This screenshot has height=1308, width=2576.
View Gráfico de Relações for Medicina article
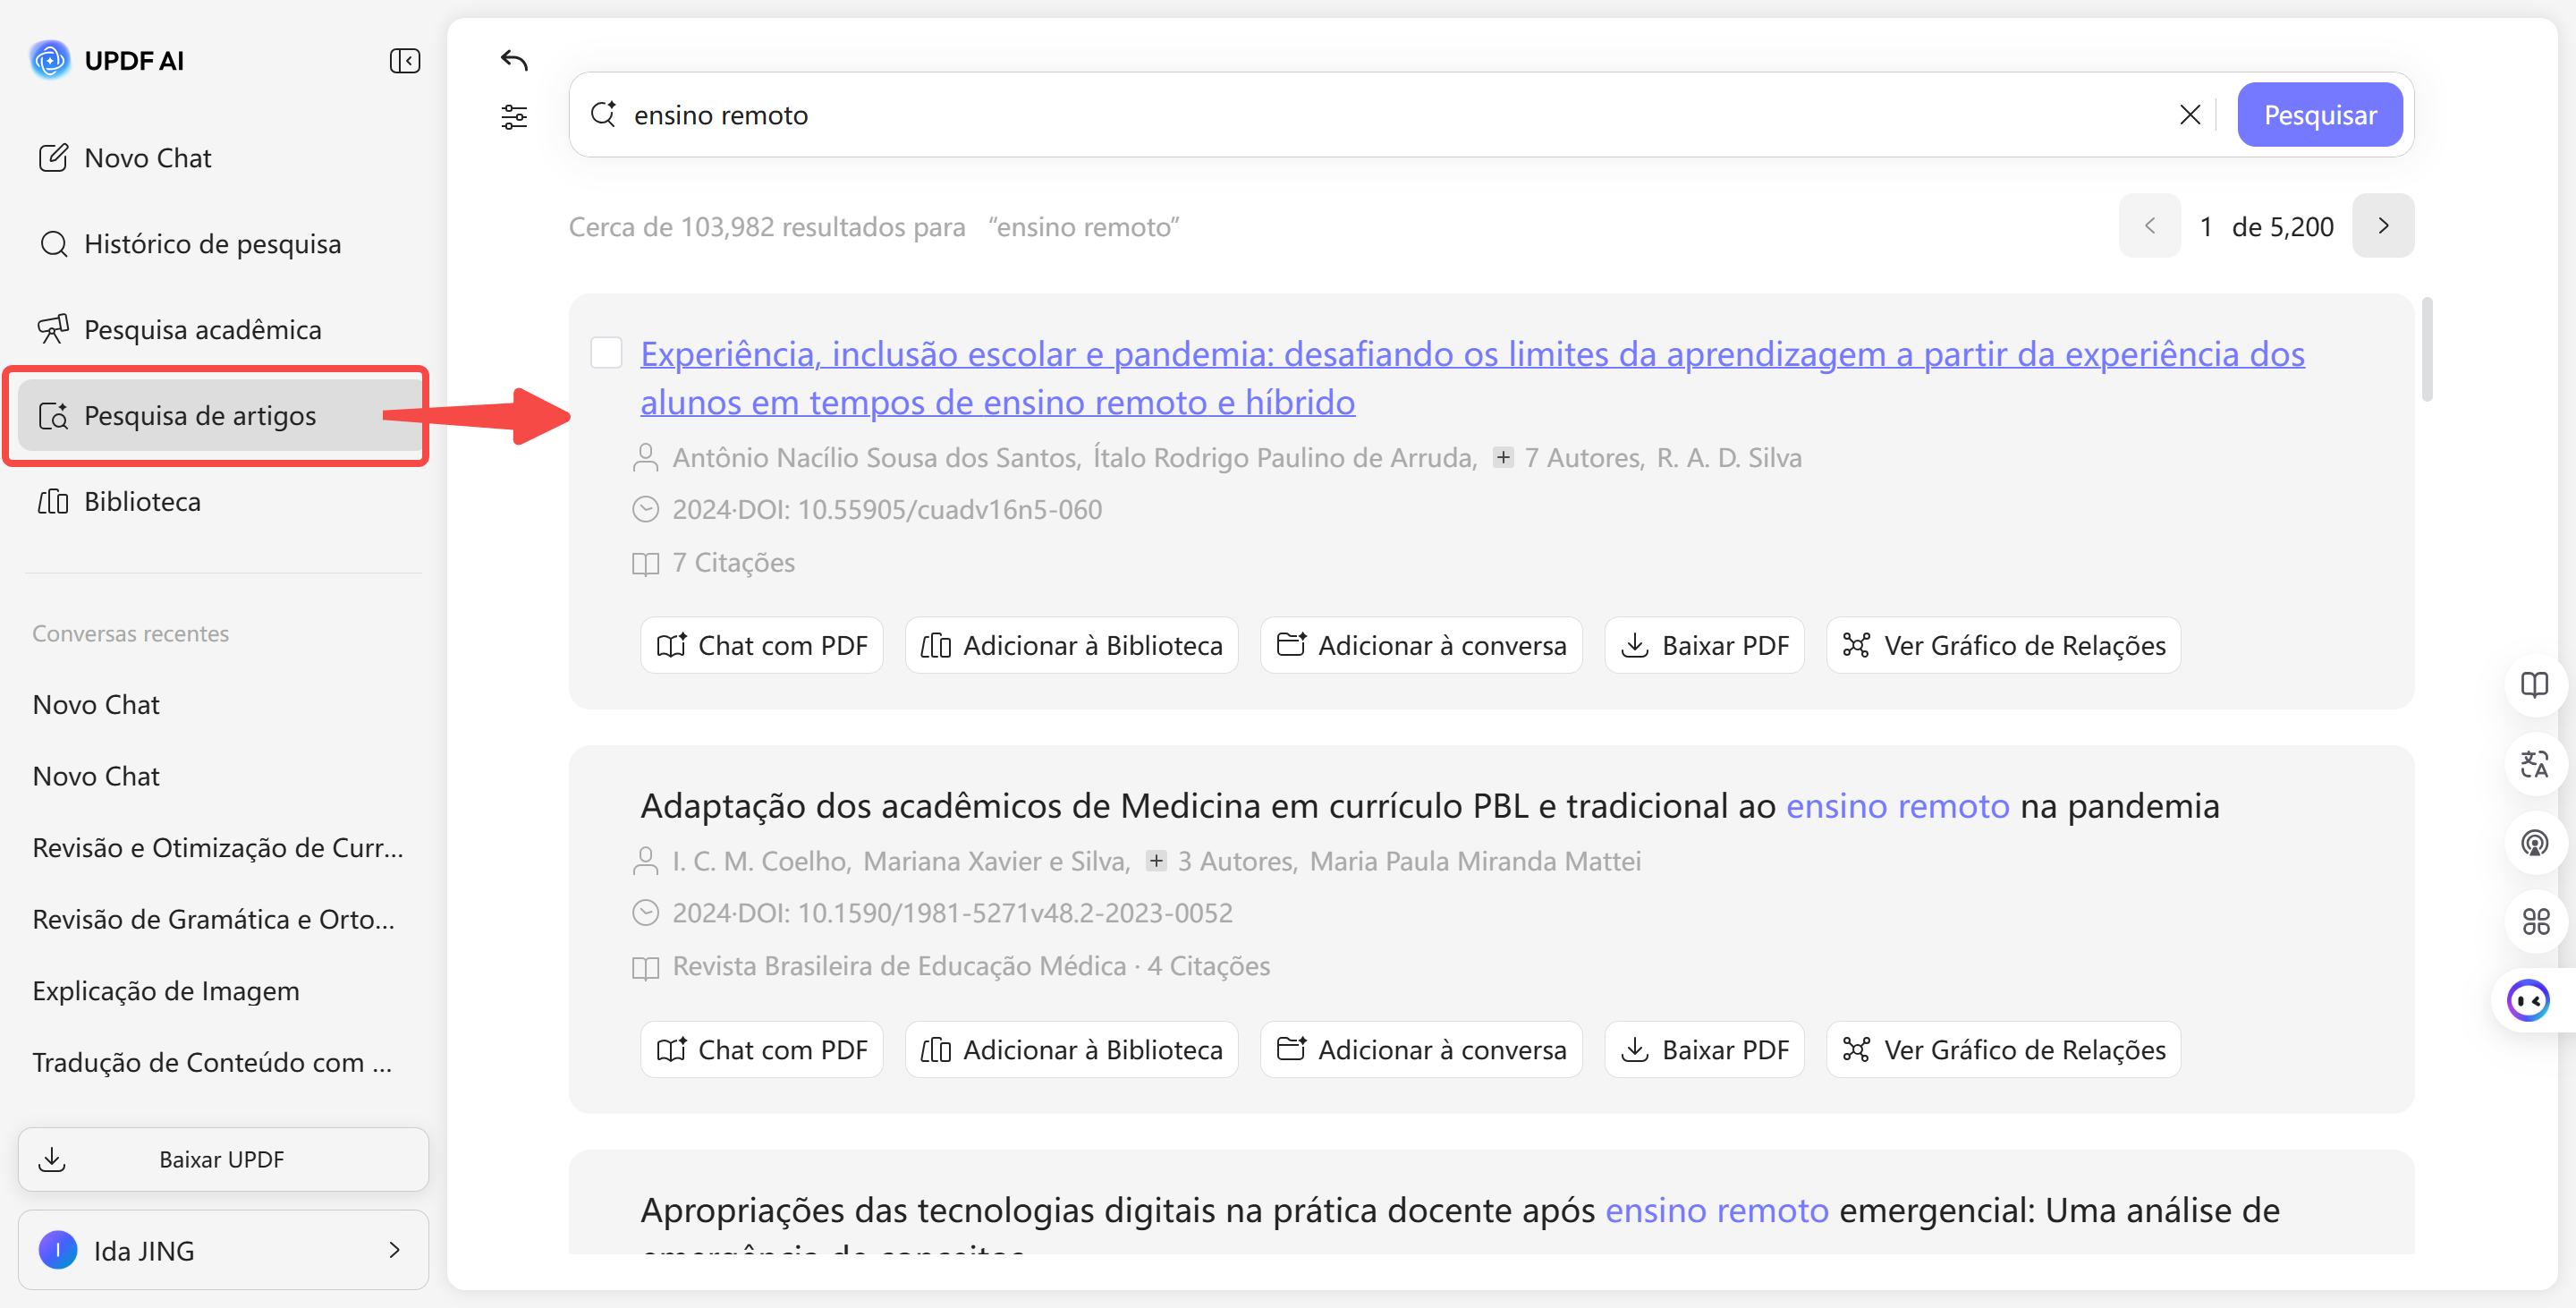tap(2003, 1049)
